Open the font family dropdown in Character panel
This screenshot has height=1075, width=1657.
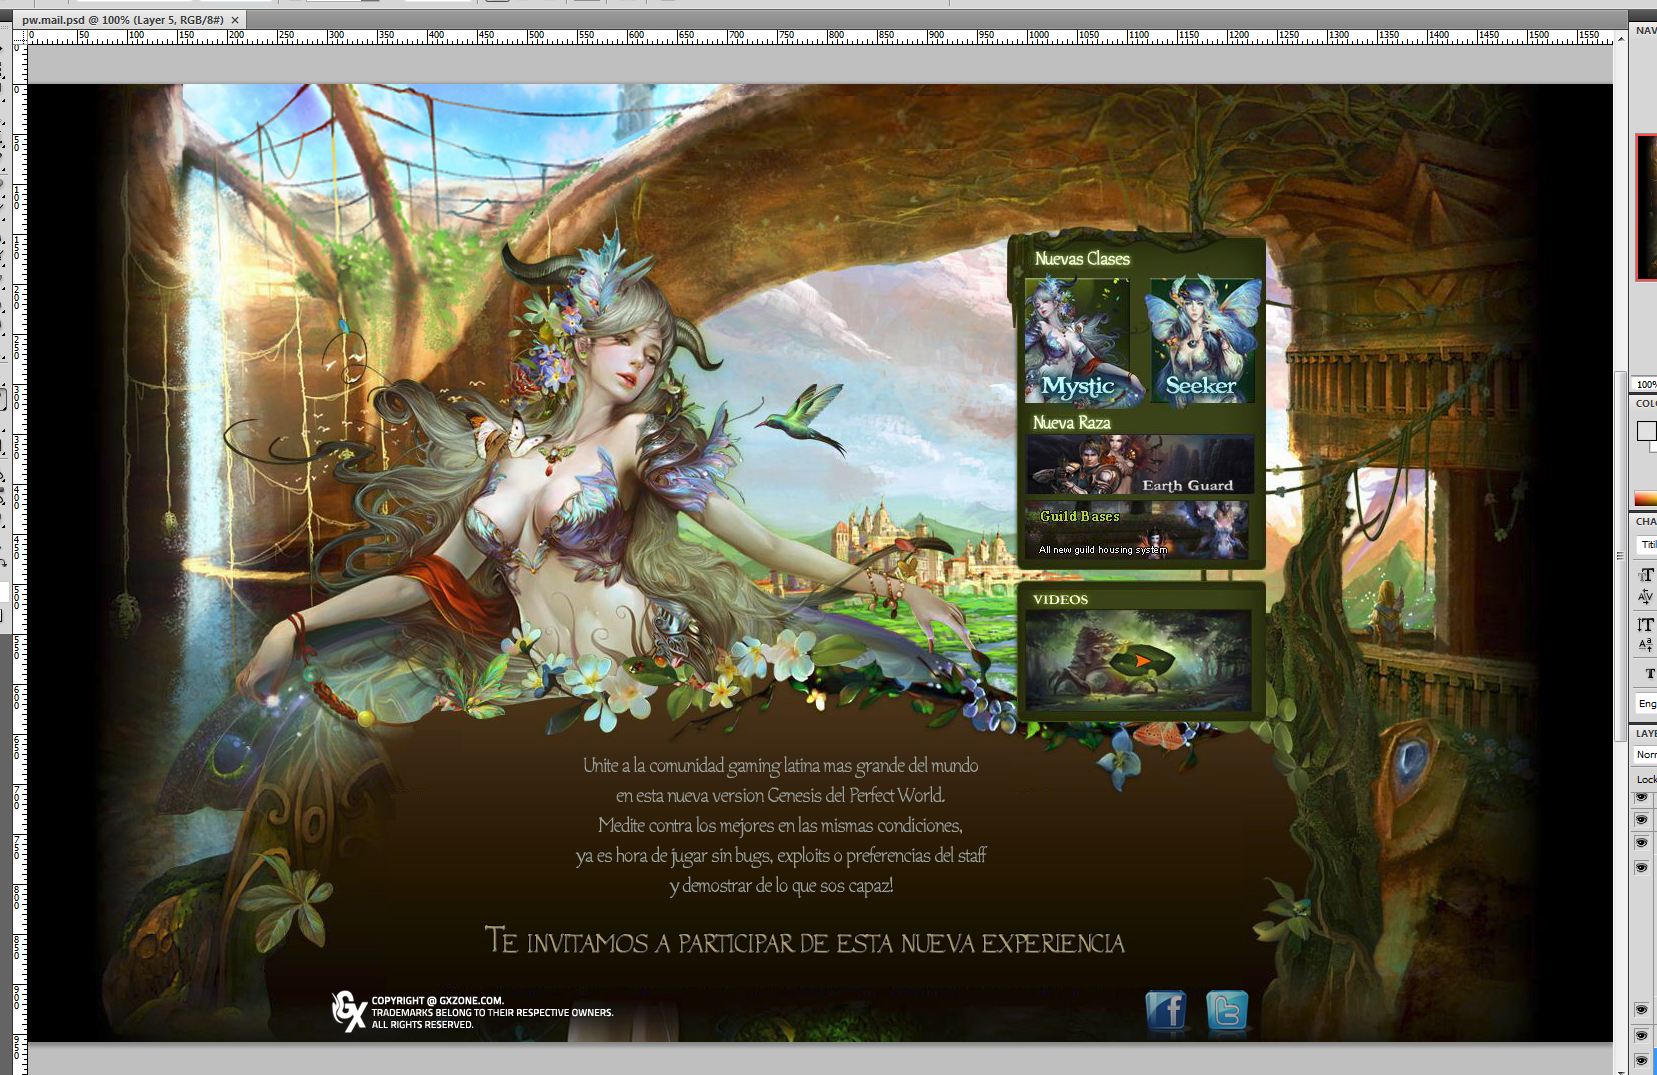click(x=1646, y=545)
